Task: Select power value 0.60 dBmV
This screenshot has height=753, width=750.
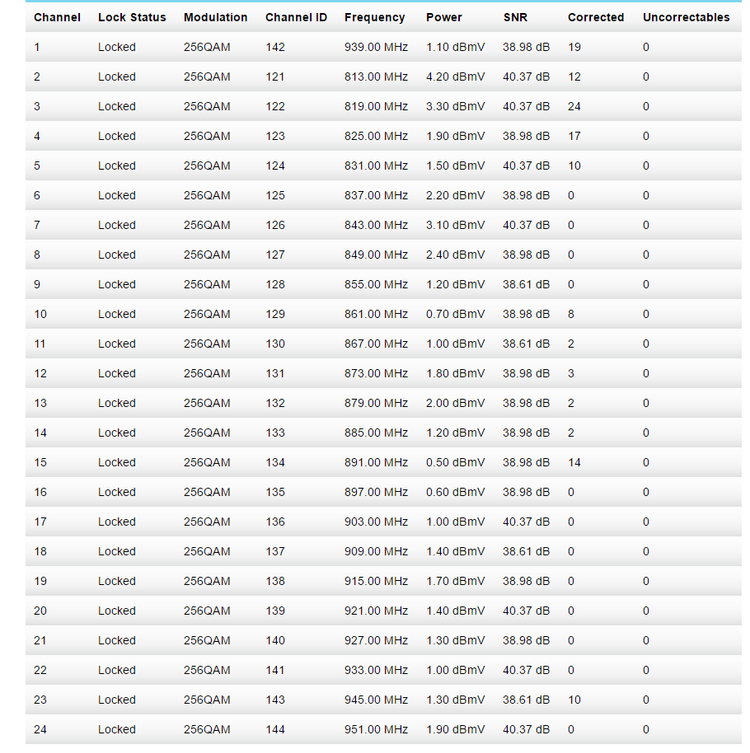Action: click(455, 492)
